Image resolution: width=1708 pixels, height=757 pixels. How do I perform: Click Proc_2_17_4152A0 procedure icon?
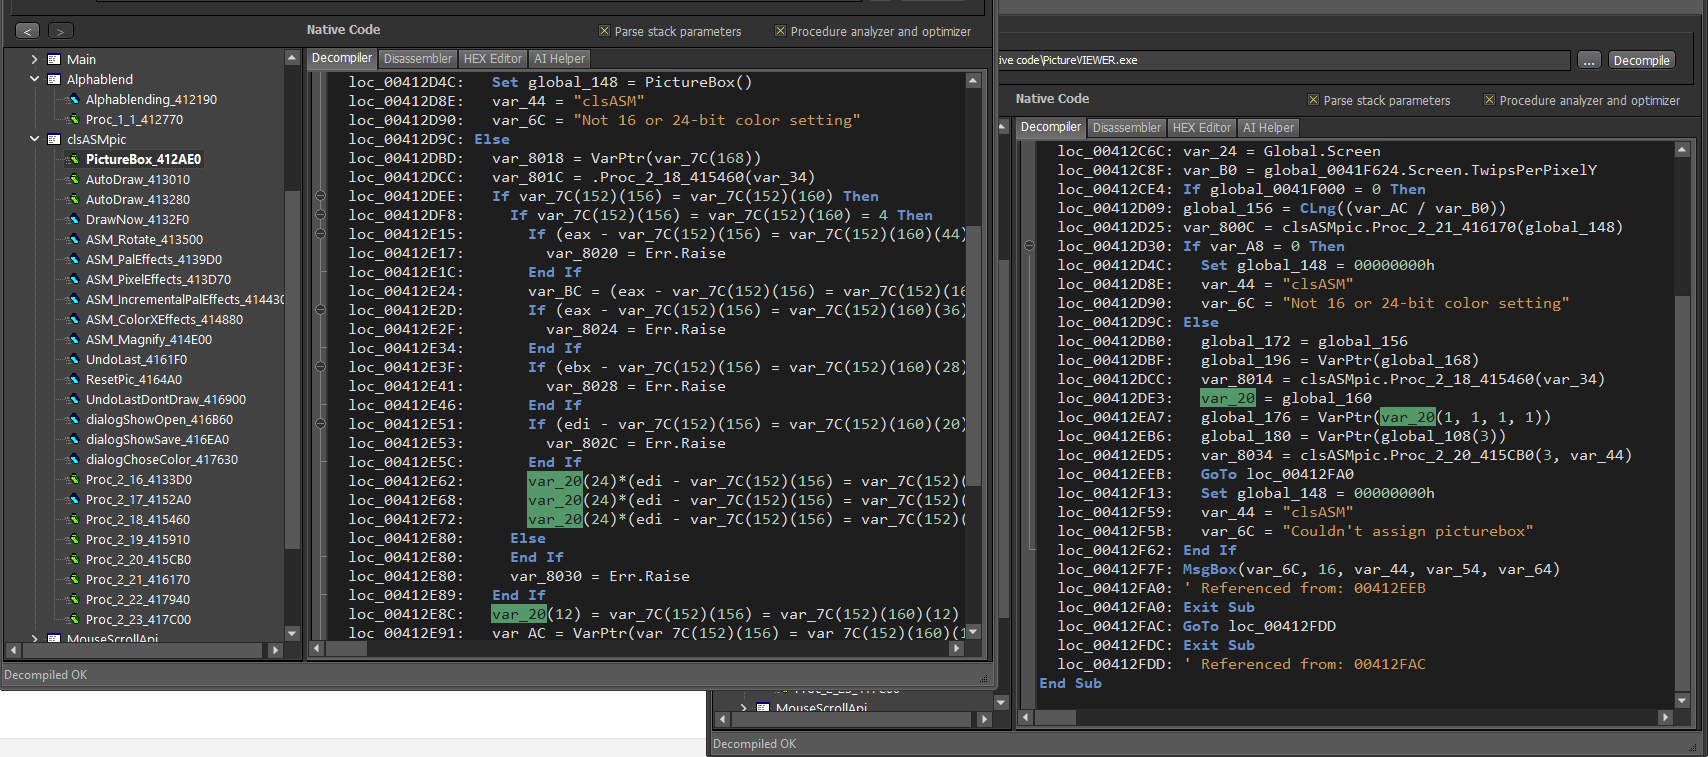tap(73, 499)
